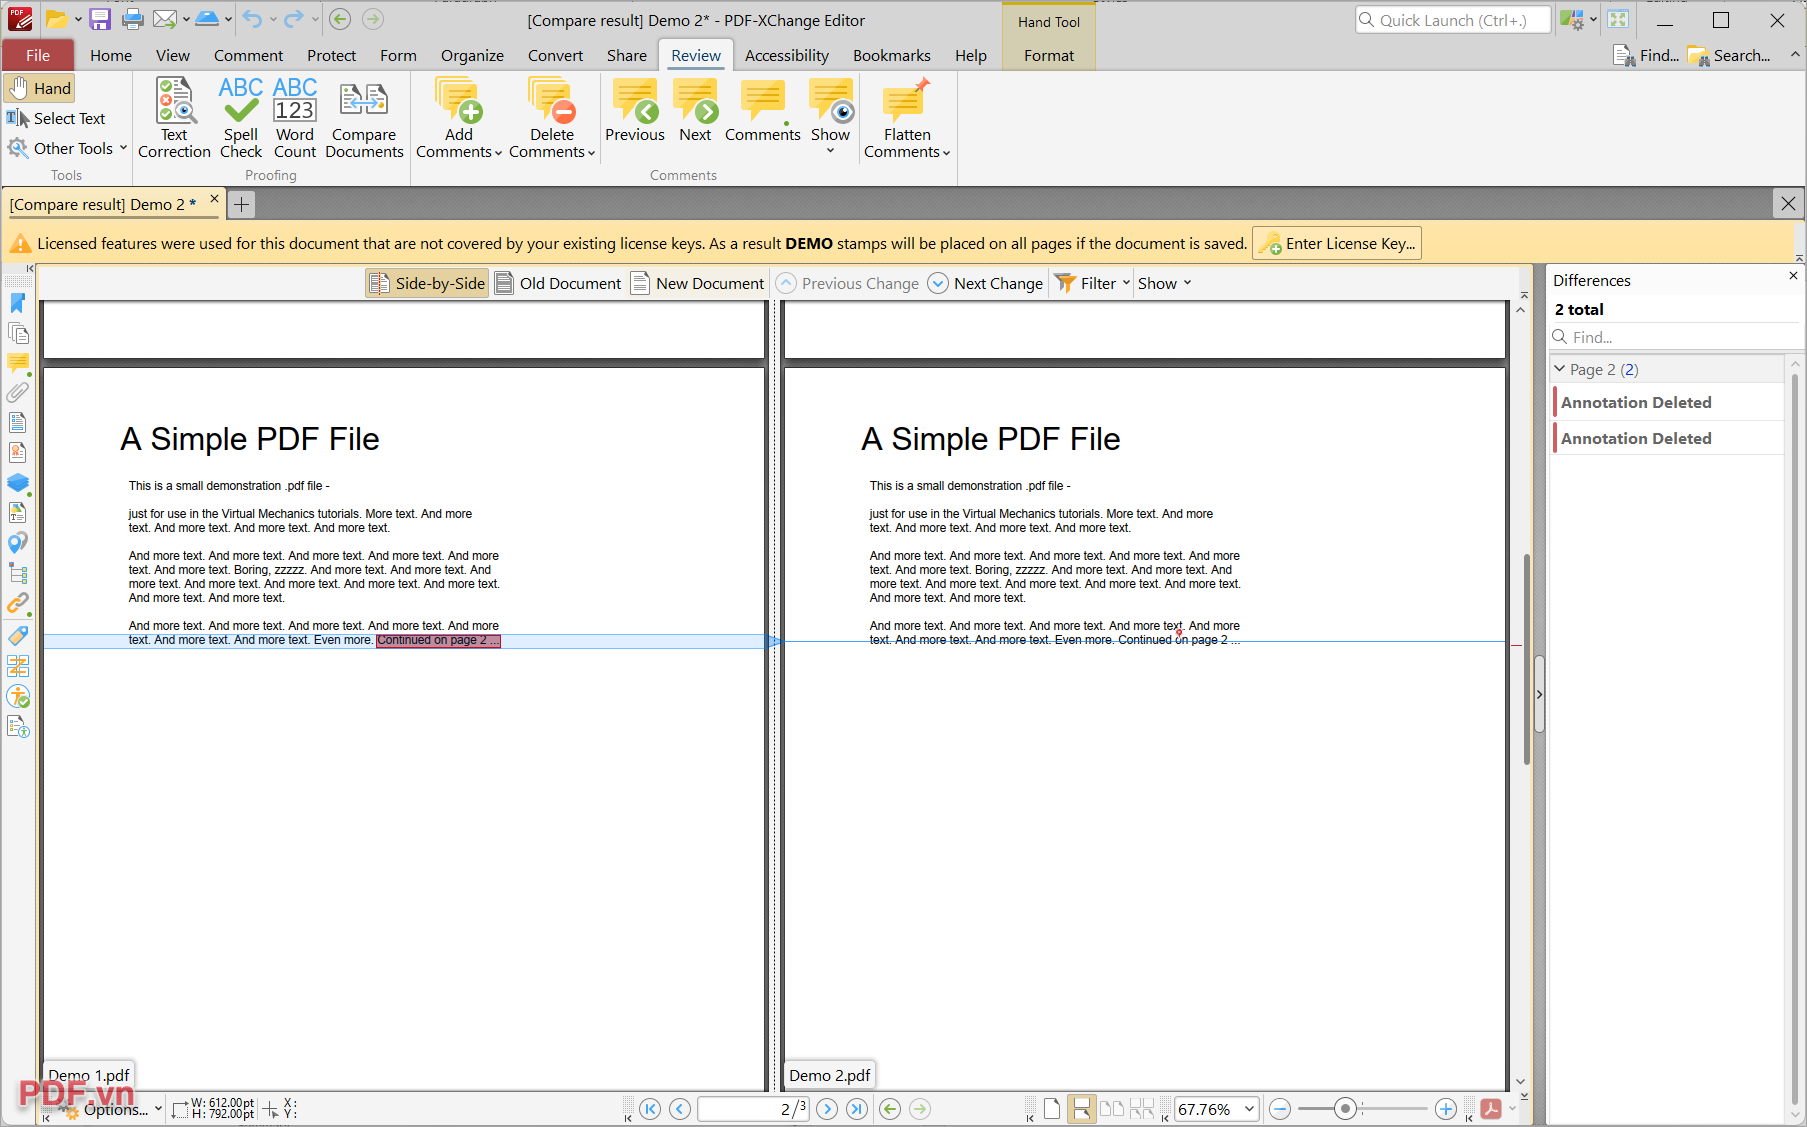The height and width of the screenshot is (1127, 1807).
Task: Click Enter License Key button
Action: coord(1337,243)
